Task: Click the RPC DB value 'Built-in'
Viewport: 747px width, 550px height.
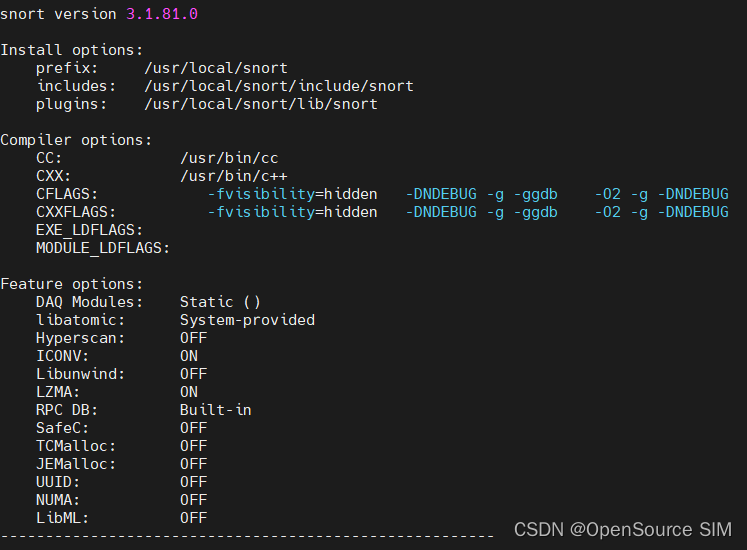Action: coord(216,410)
